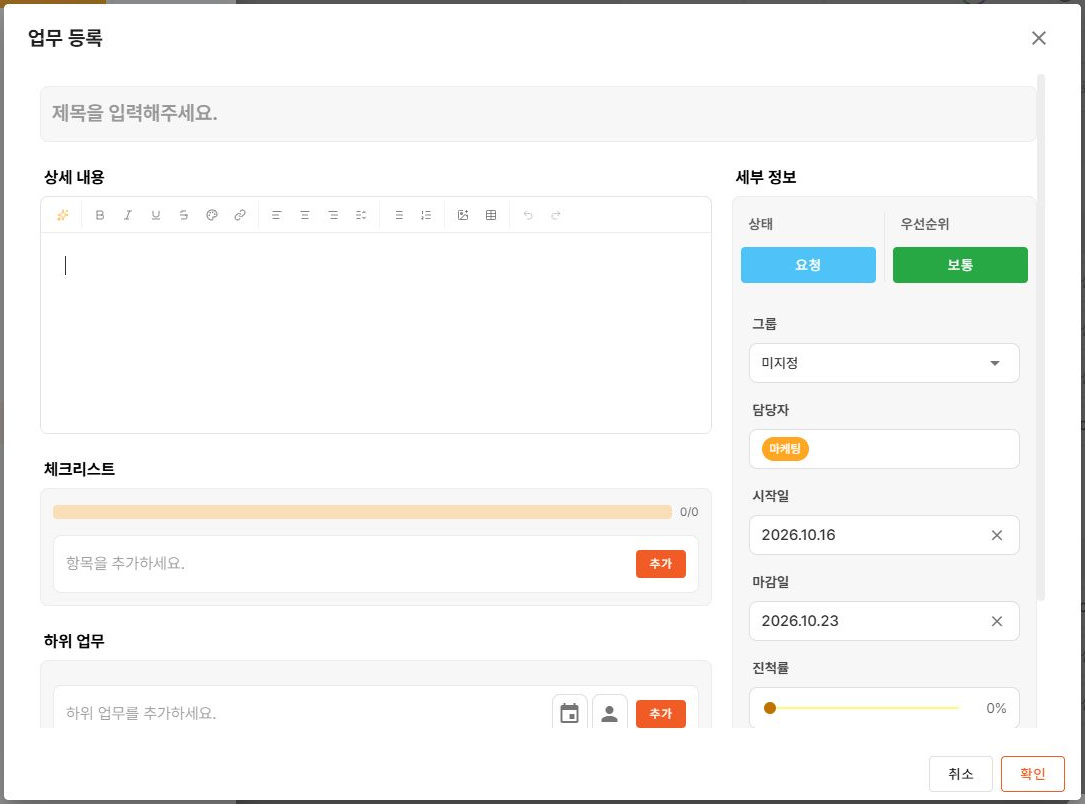Apply italic formatting
Viewport: 1085px width, 804px height.
click(128, 215)
